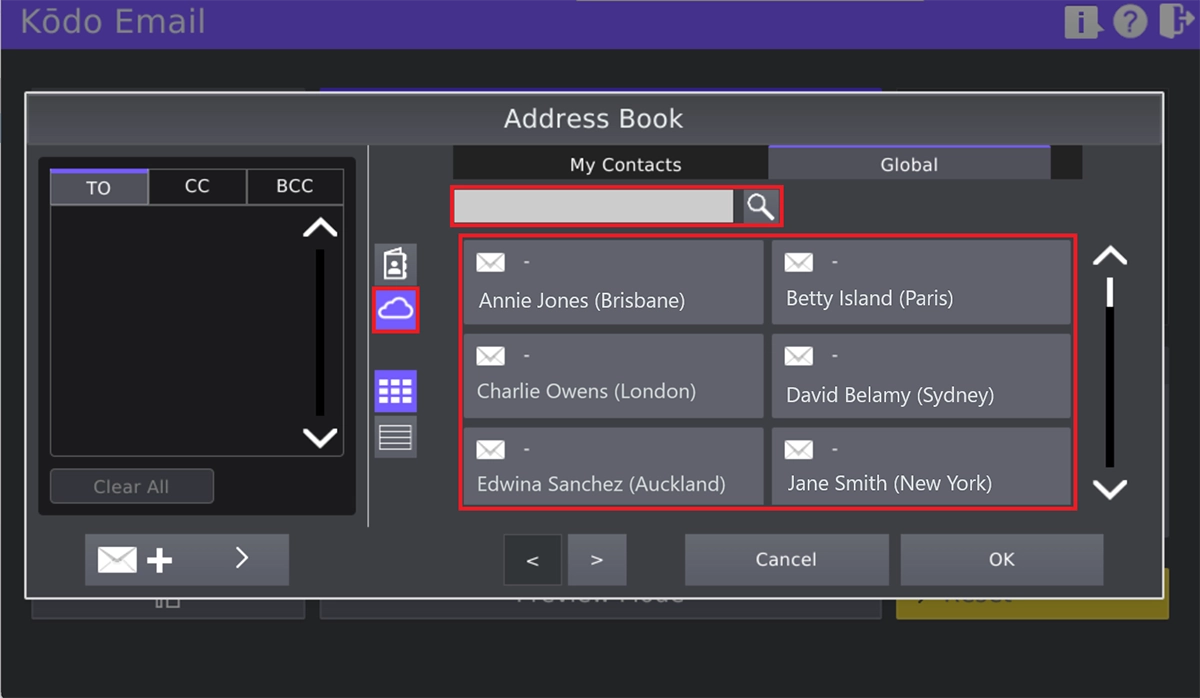Image resolution: width=1200 pixels, height=698 pixels.
Task: Select the Jane Smith (New York) contact
Action: [920, 466]
